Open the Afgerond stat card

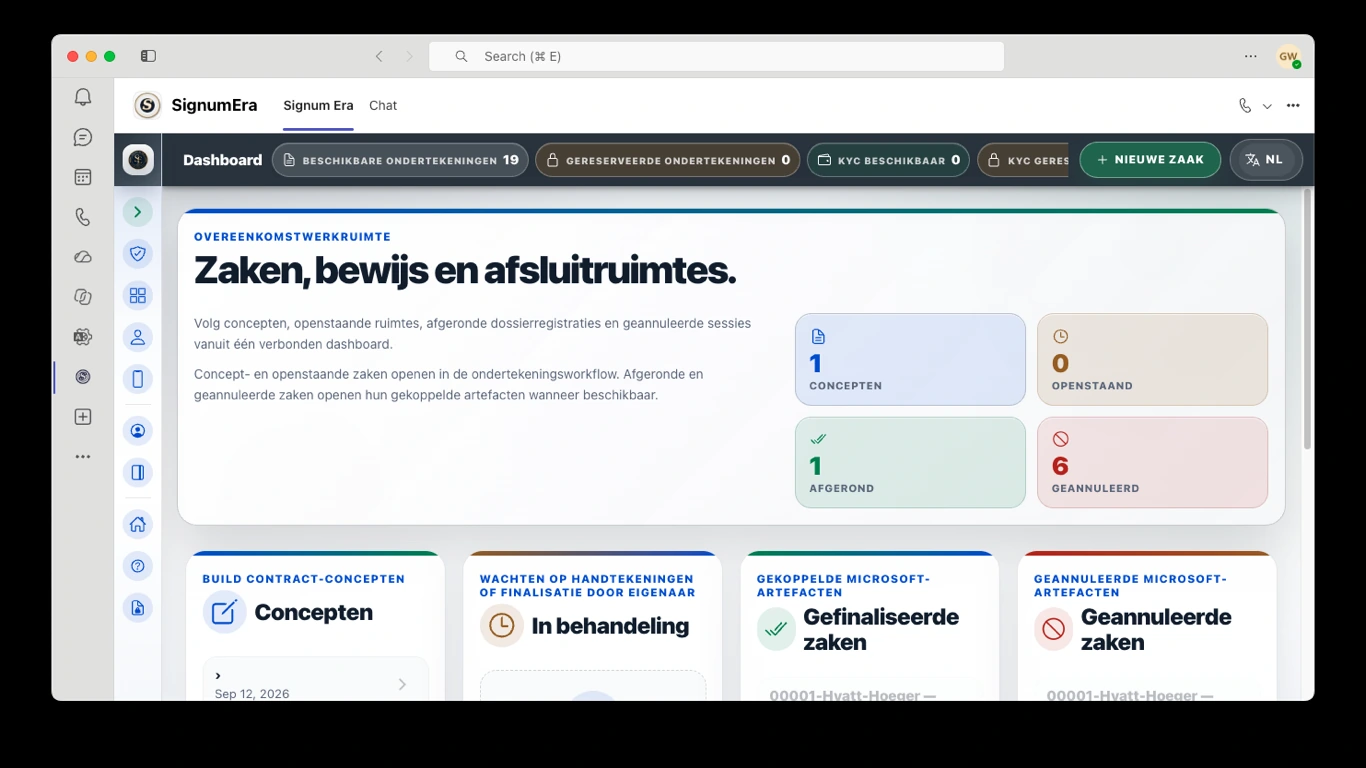point(910,462)
